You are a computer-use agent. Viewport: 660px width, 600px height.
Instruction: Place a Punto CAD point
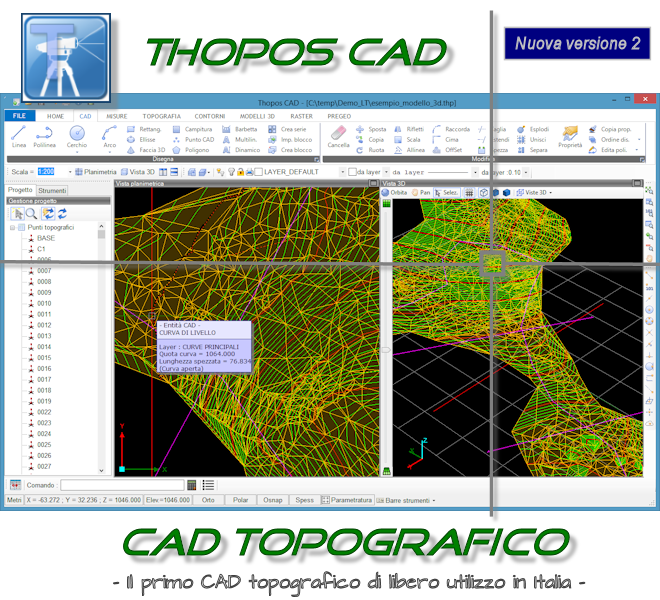pyautogui.click(x=194, y=139)
